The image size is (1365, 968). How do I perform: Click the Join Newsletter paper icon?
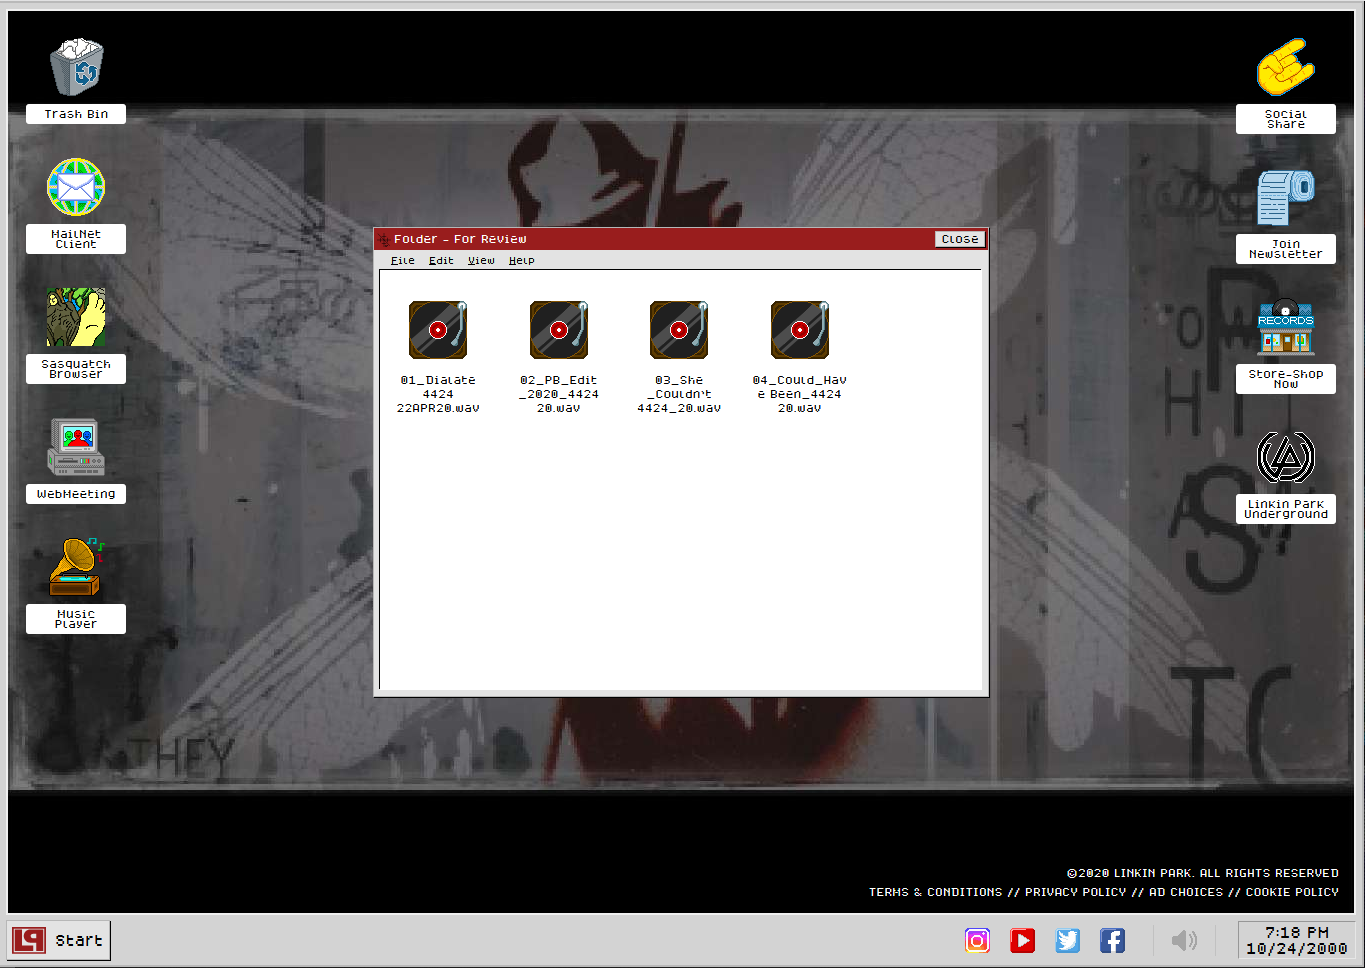point(1286,197)
